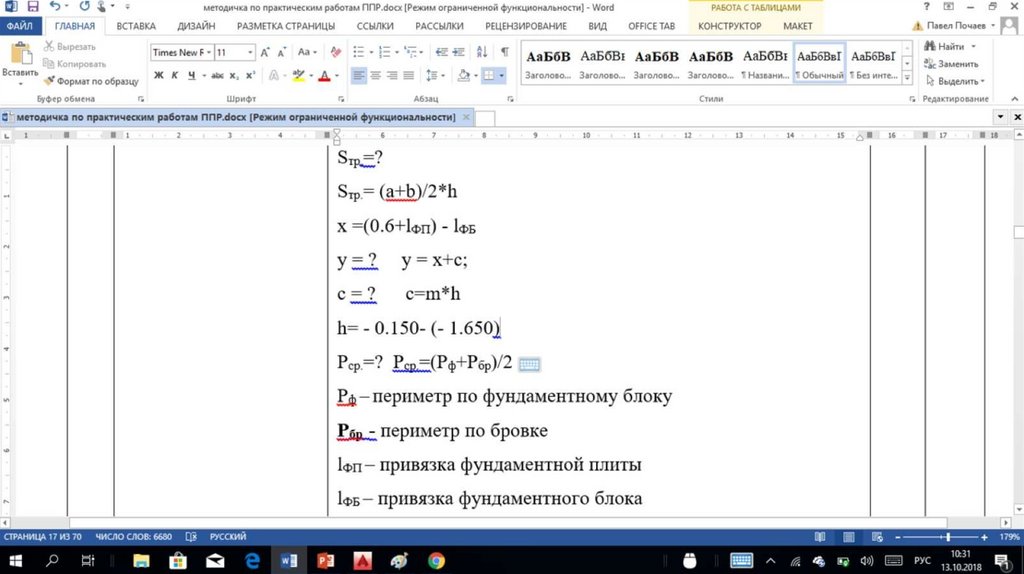
Task: Open the Change Case Aa dropdown
Action: 307,52
